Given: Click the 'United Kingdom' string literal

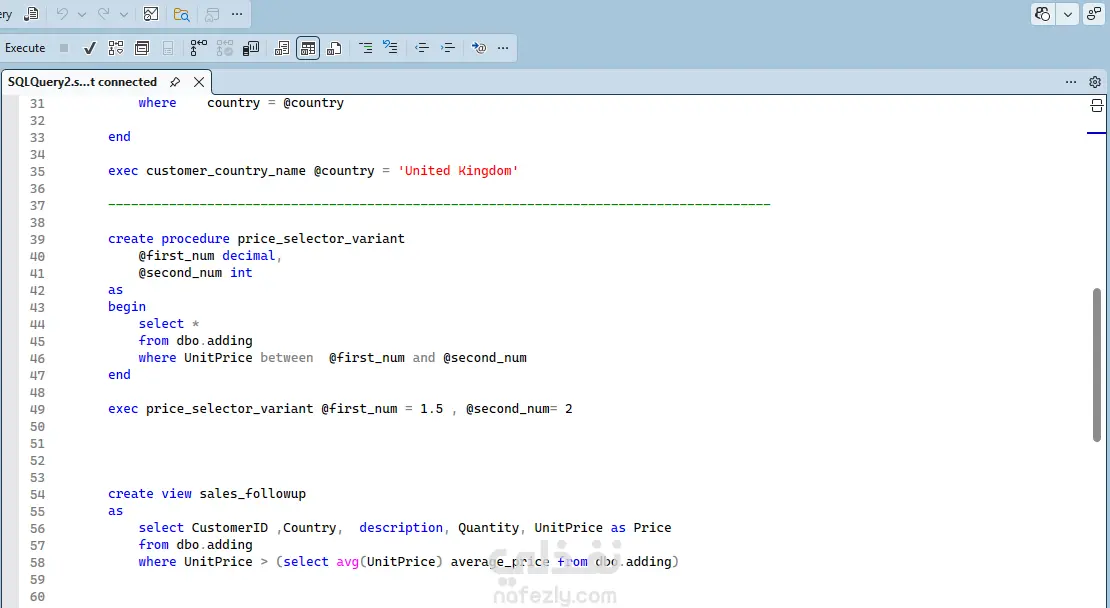Looking at the screenshot, I should tap(458, 171).
